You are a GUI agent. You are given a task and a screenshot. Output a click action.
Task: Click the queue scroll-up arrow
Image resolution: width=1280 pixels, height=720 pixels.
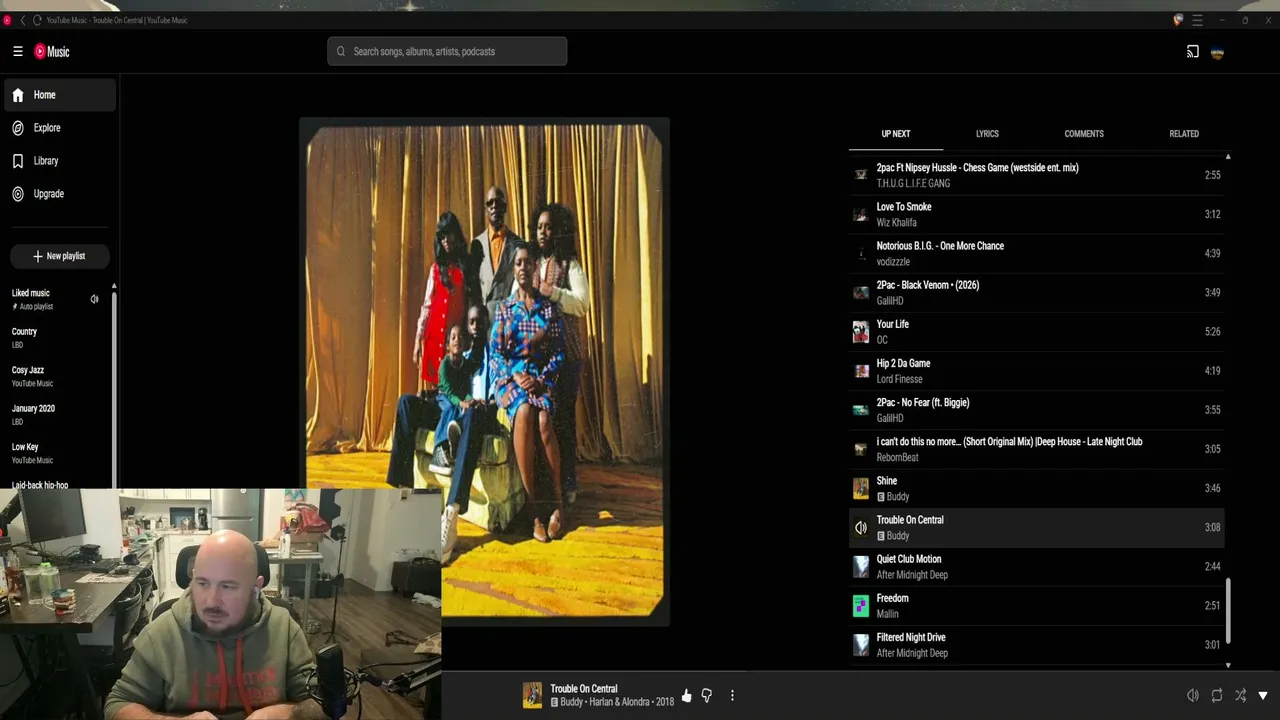1228,157
